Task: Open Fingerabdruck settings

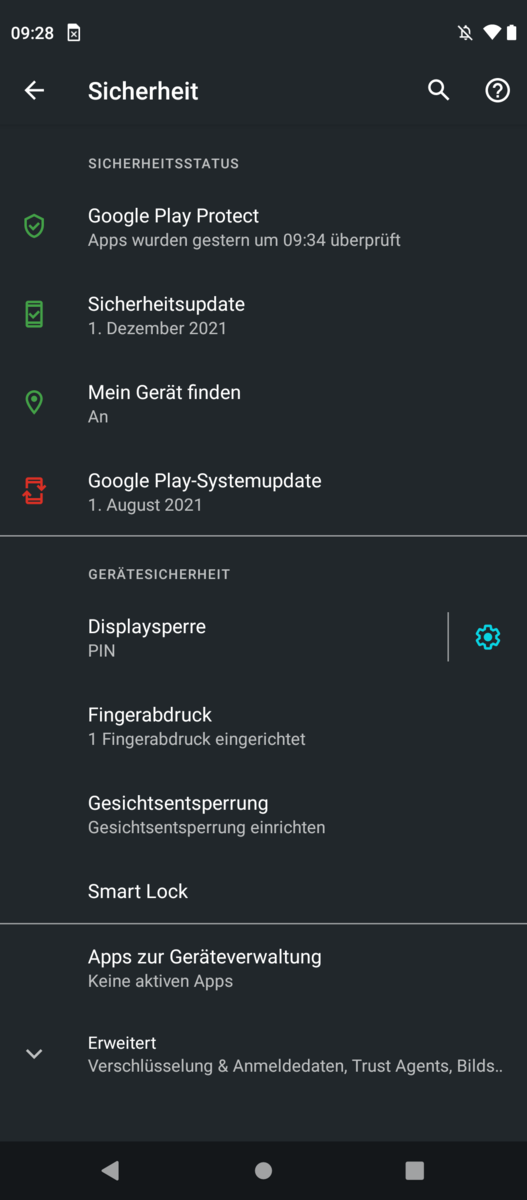Action: 263,726
